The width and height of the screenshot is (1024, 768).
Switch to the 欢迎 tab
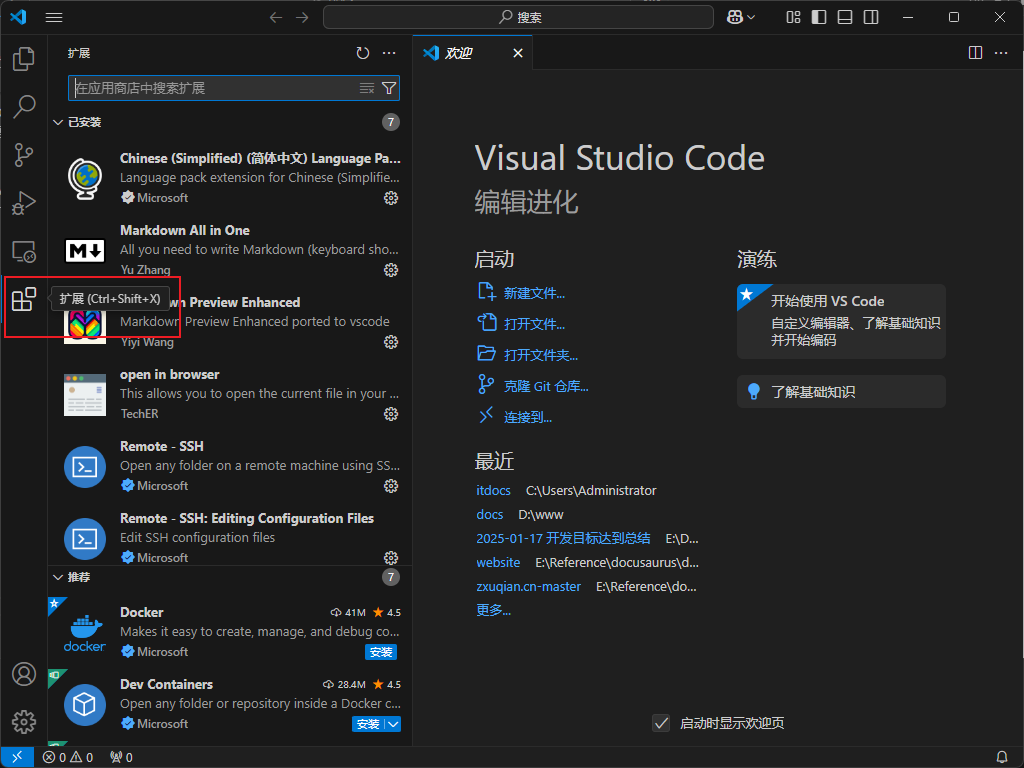click(458, 53)
